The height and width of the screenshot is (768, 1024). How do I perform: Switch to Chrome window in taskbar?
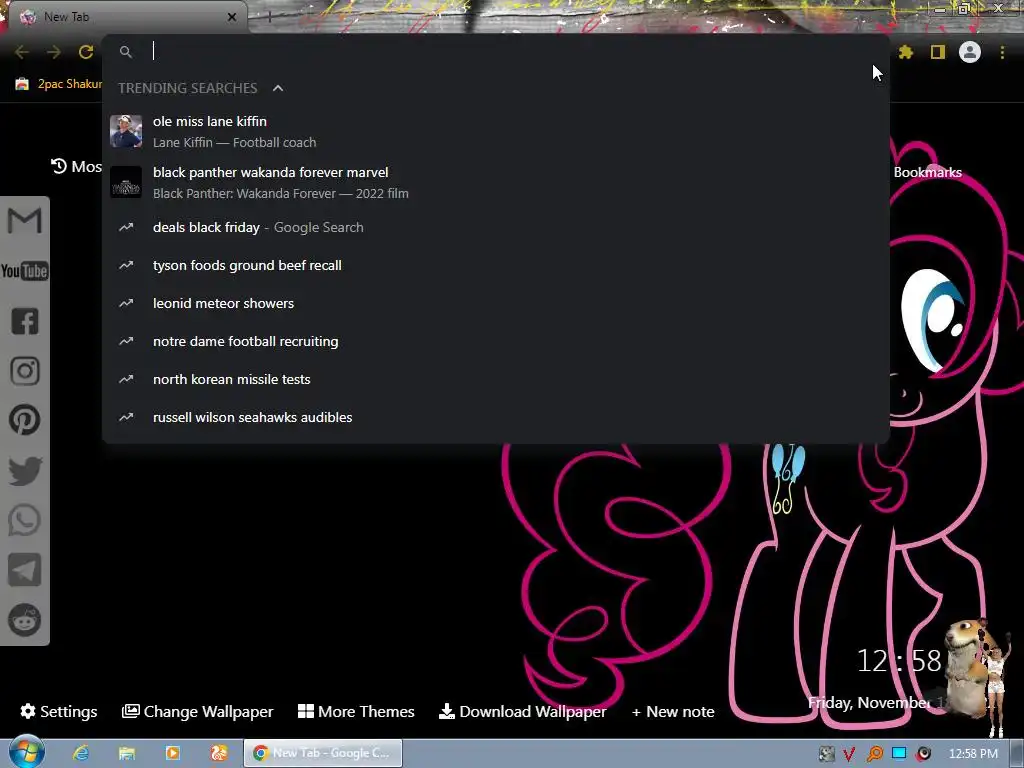point(323,753)
